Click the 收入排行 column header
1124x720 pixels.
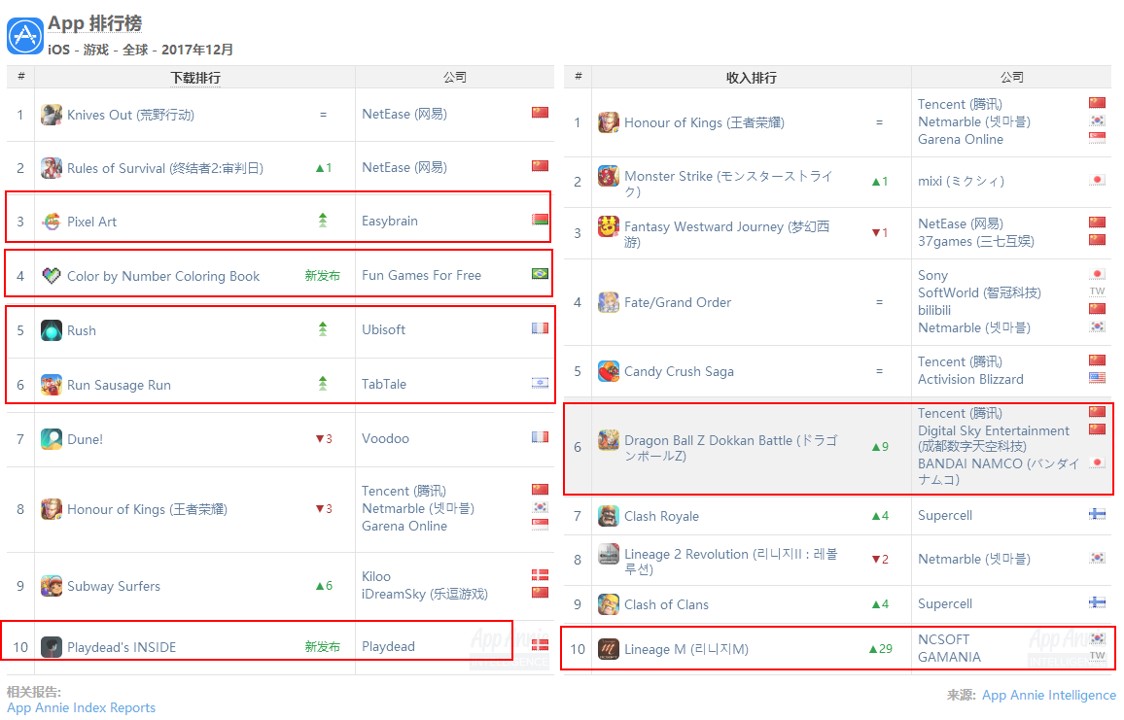pyautogui.click(x=751, y=77)
